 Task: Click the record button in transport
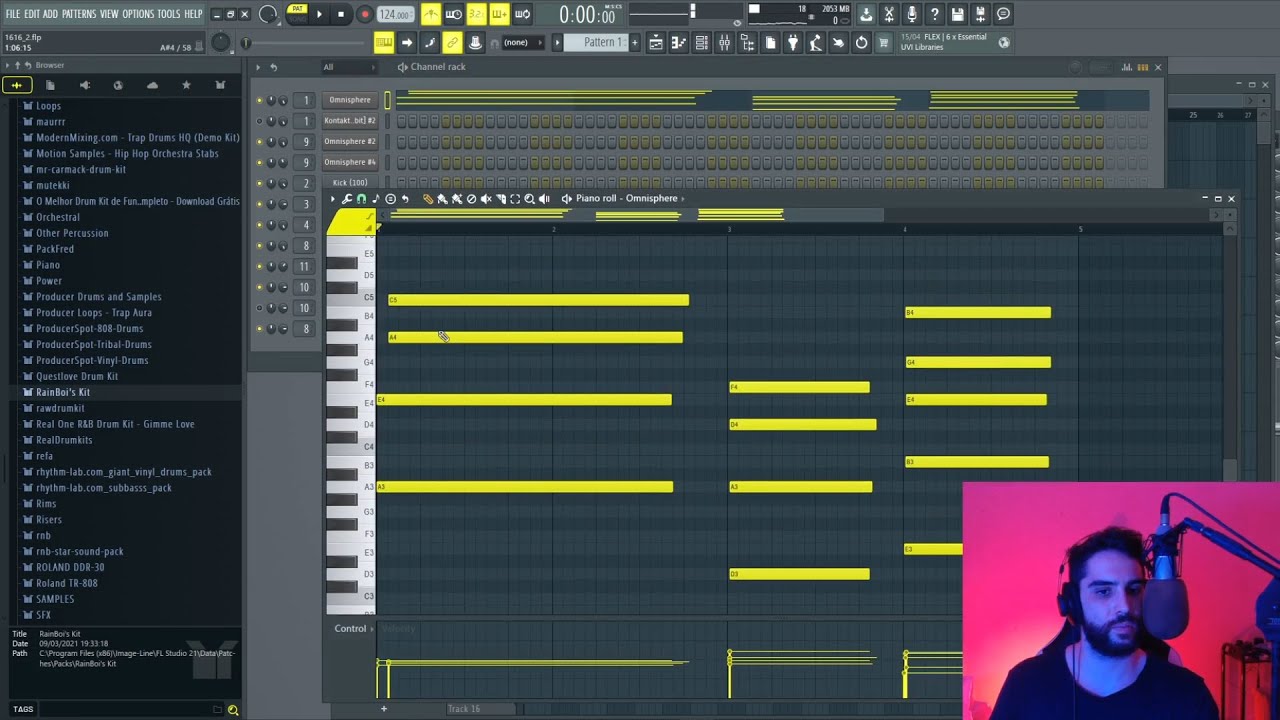(x=364, y=14)
